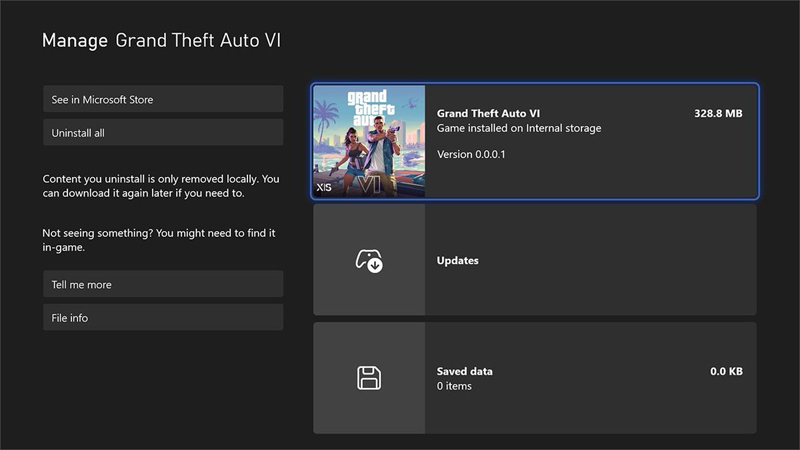800x450 pixels.
Task: Click the controller download icon for Updates
Action: pyautogui.click(x=369, y=260)
